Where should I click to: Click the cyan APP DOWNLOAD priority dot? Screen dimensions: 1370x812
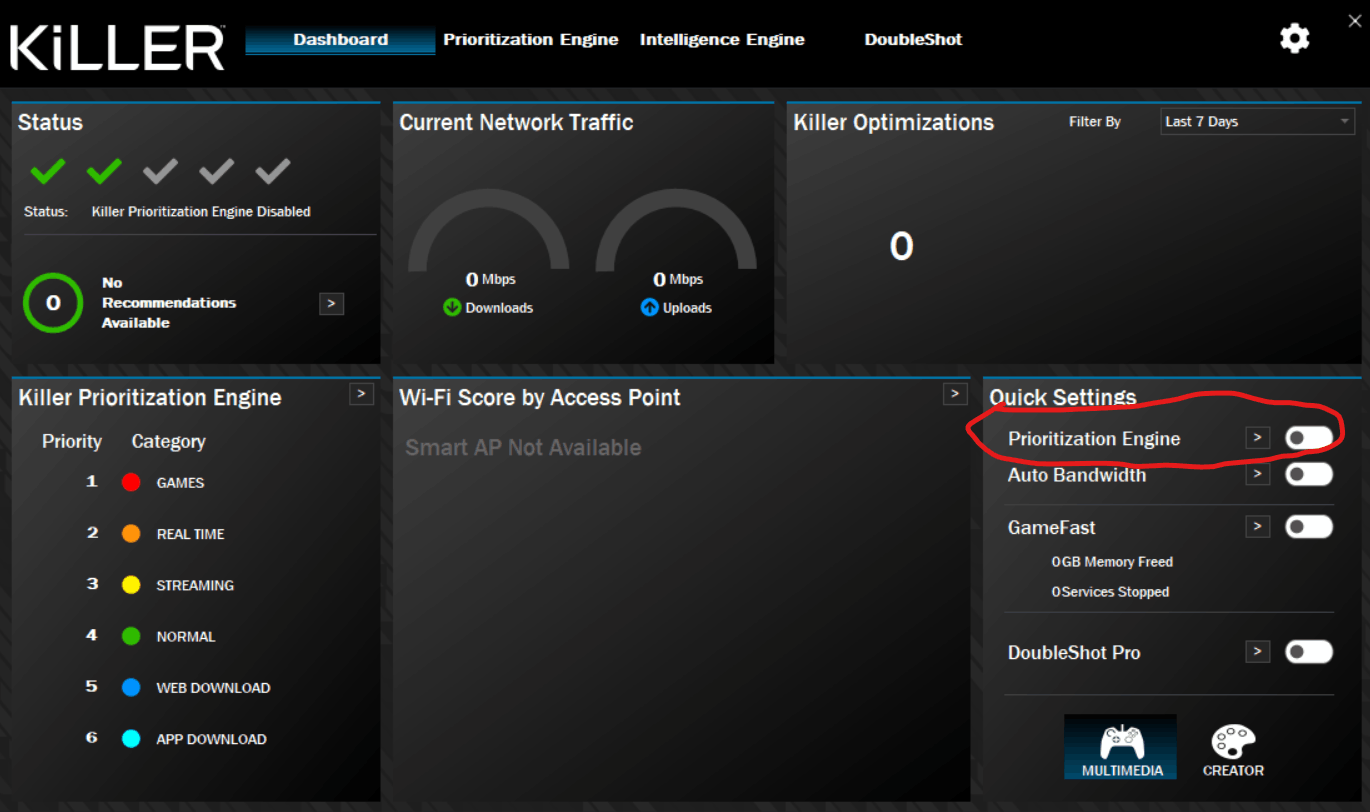131,739
